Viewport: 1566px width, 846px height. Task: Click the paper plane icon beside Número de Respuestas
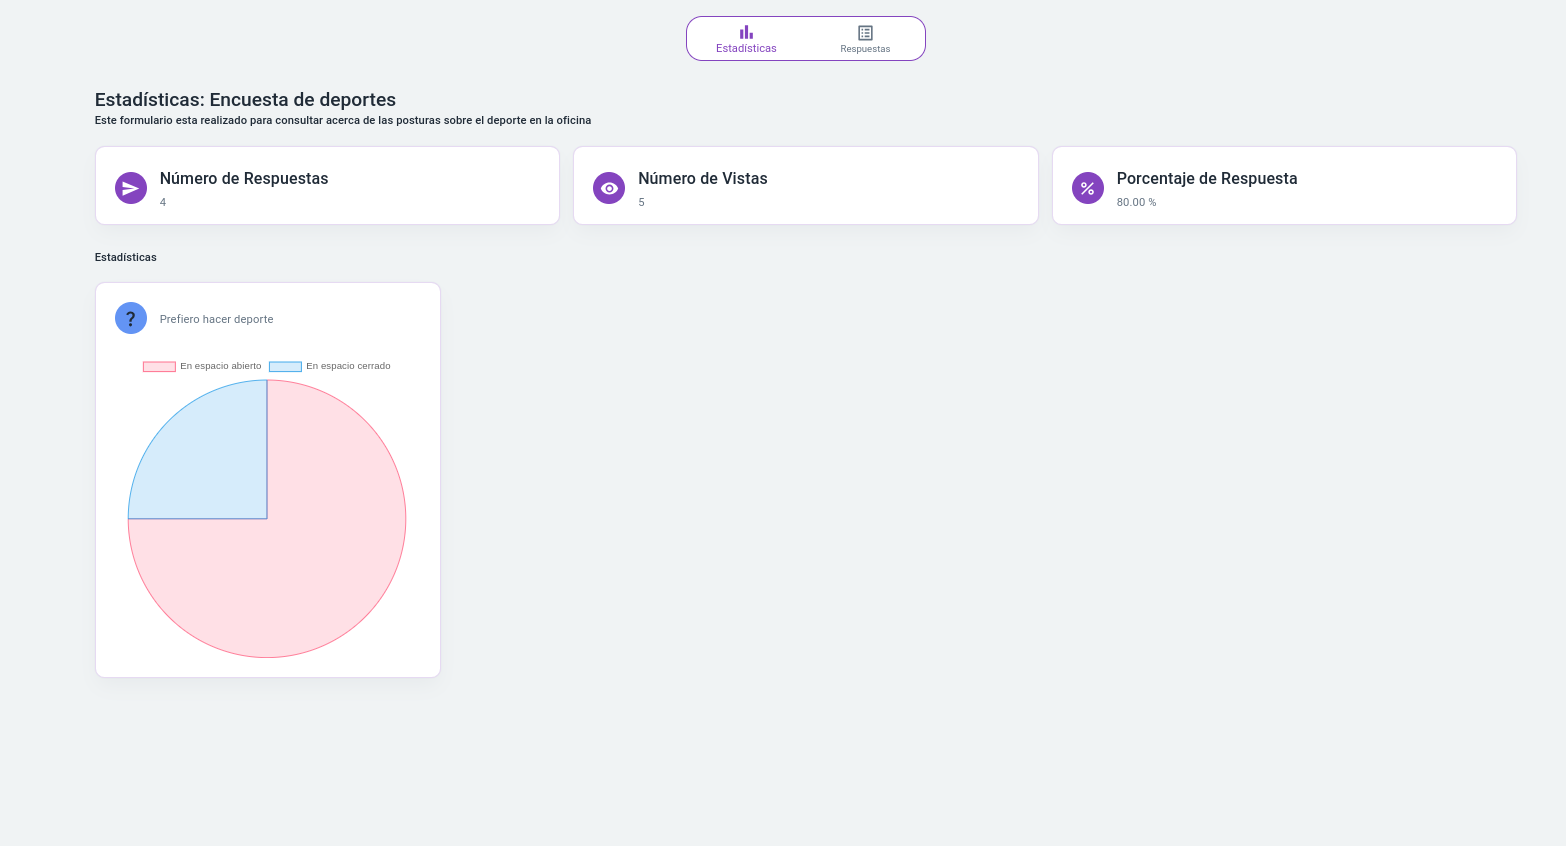[131, 188]
